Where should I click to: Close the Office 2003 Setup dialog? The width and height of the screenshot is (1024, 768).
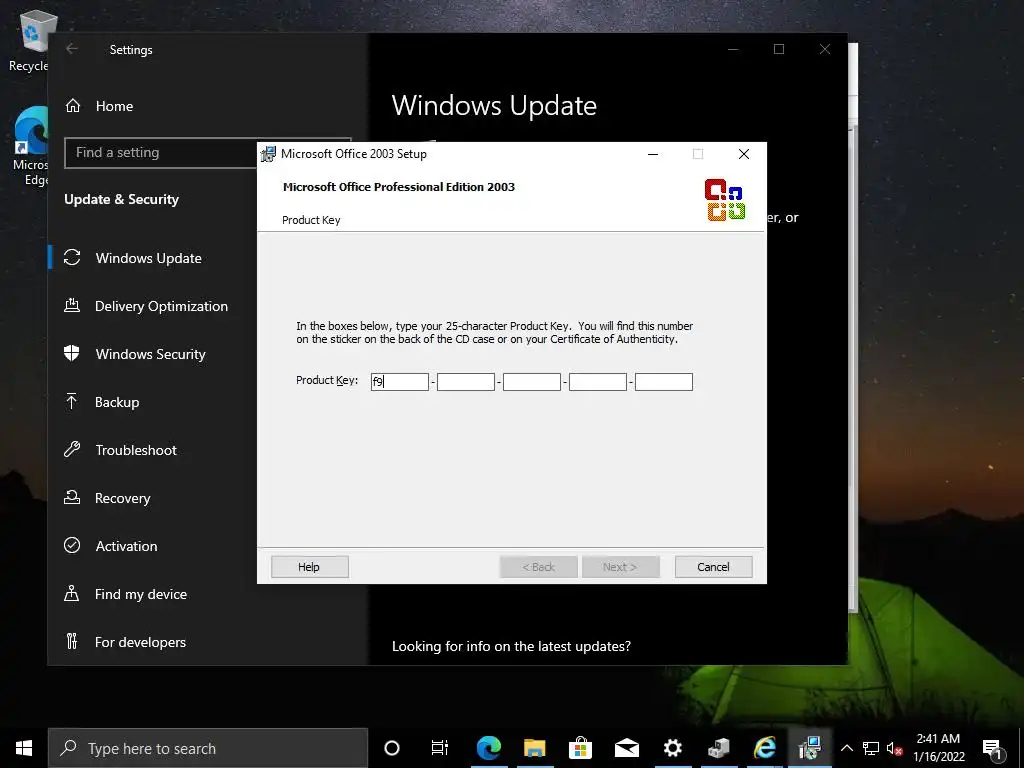[x=744, y=154]
